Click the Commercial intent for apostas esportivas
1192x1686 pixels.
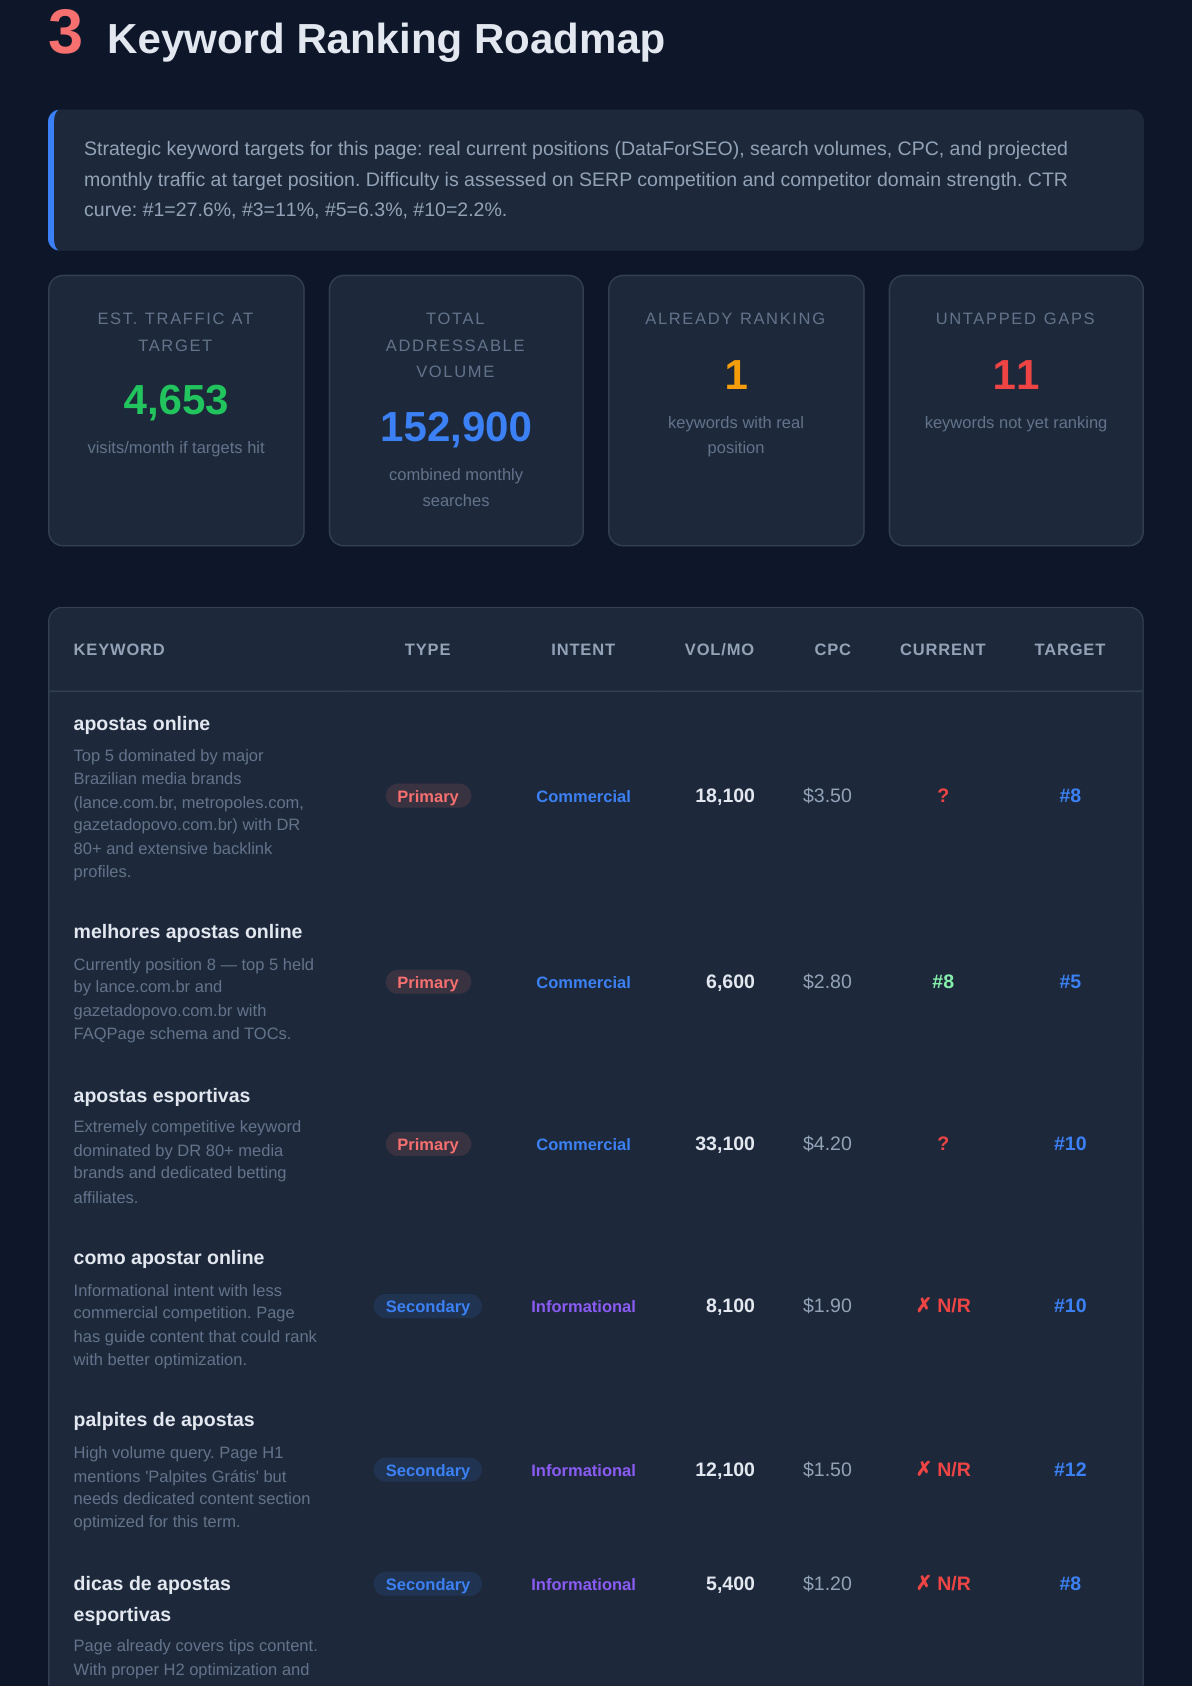coord(583,1144)
